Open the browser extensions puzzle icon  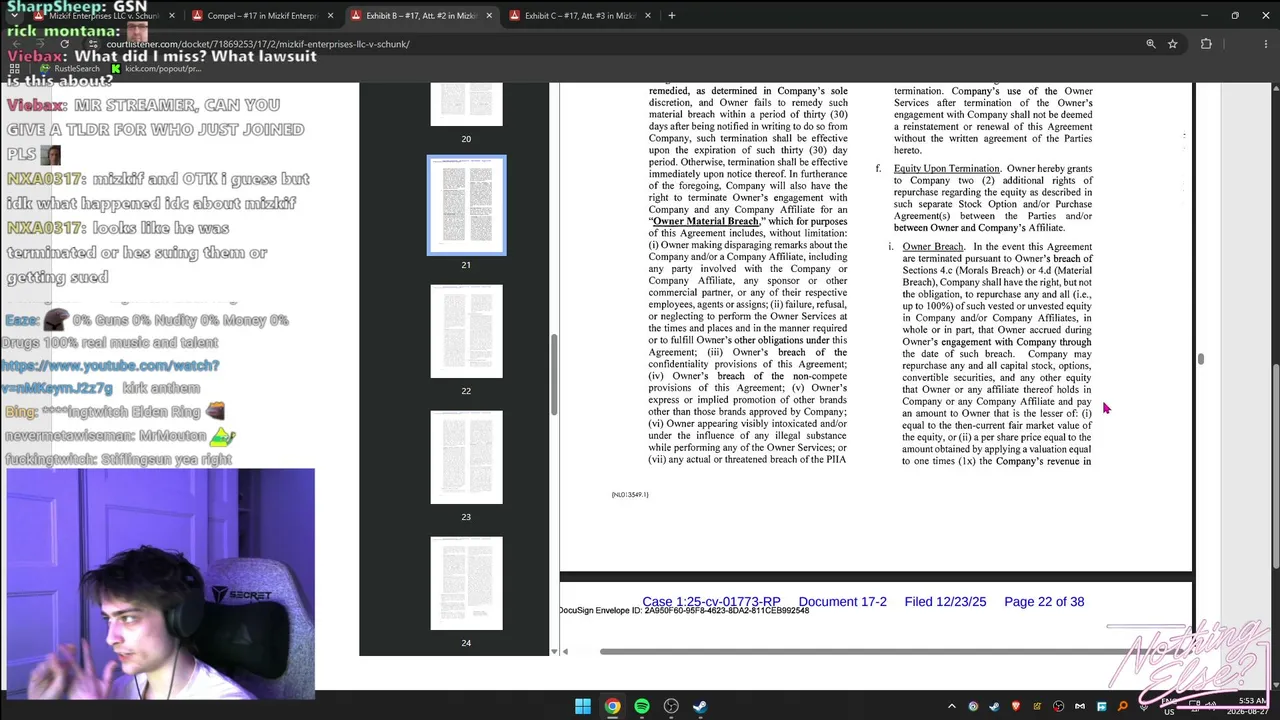(x=1206, y=44)
